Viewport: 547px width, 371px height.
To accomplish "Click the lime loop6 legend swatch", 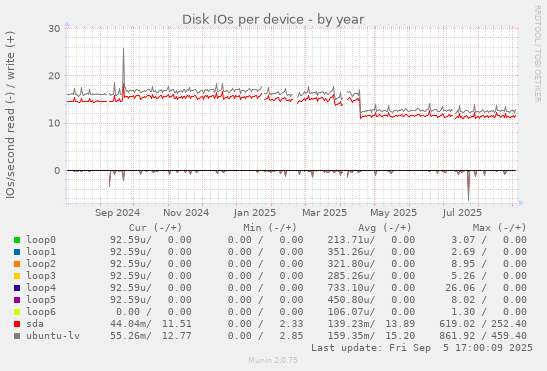I will 17,312.
